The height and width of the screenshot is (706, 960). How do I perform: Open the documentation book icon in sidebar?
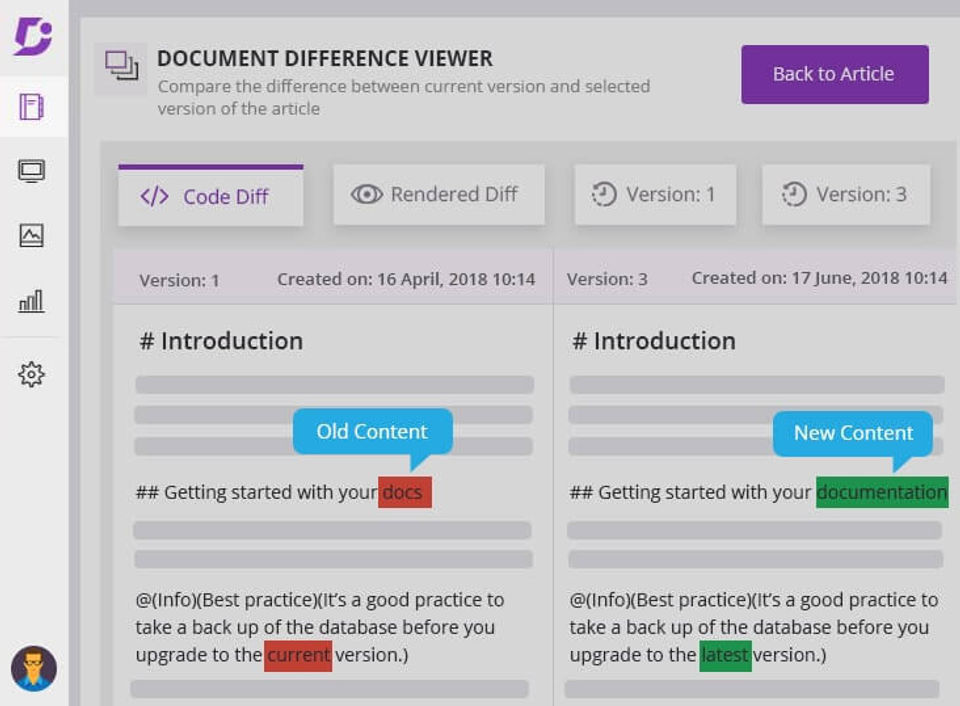31,107
